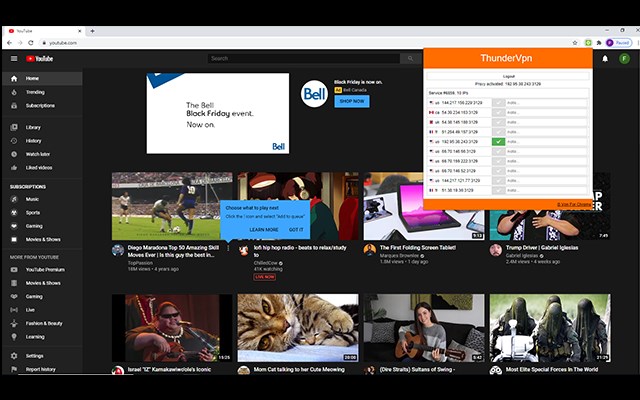Viewport: 640px width, 400px height.
Task: Open Learning in the sidebar
Action: coord(42,337)
